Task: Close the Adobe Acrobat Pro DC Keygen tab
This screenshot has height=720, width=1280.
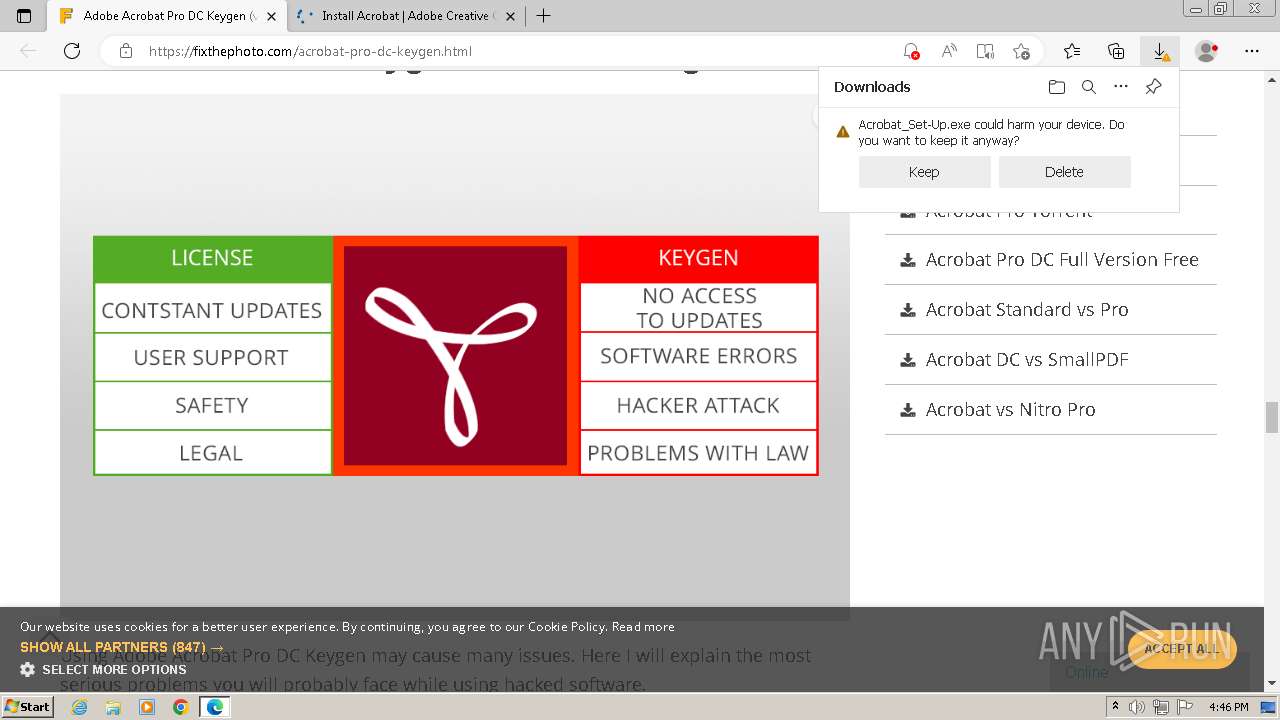Action: coord(271,16)
